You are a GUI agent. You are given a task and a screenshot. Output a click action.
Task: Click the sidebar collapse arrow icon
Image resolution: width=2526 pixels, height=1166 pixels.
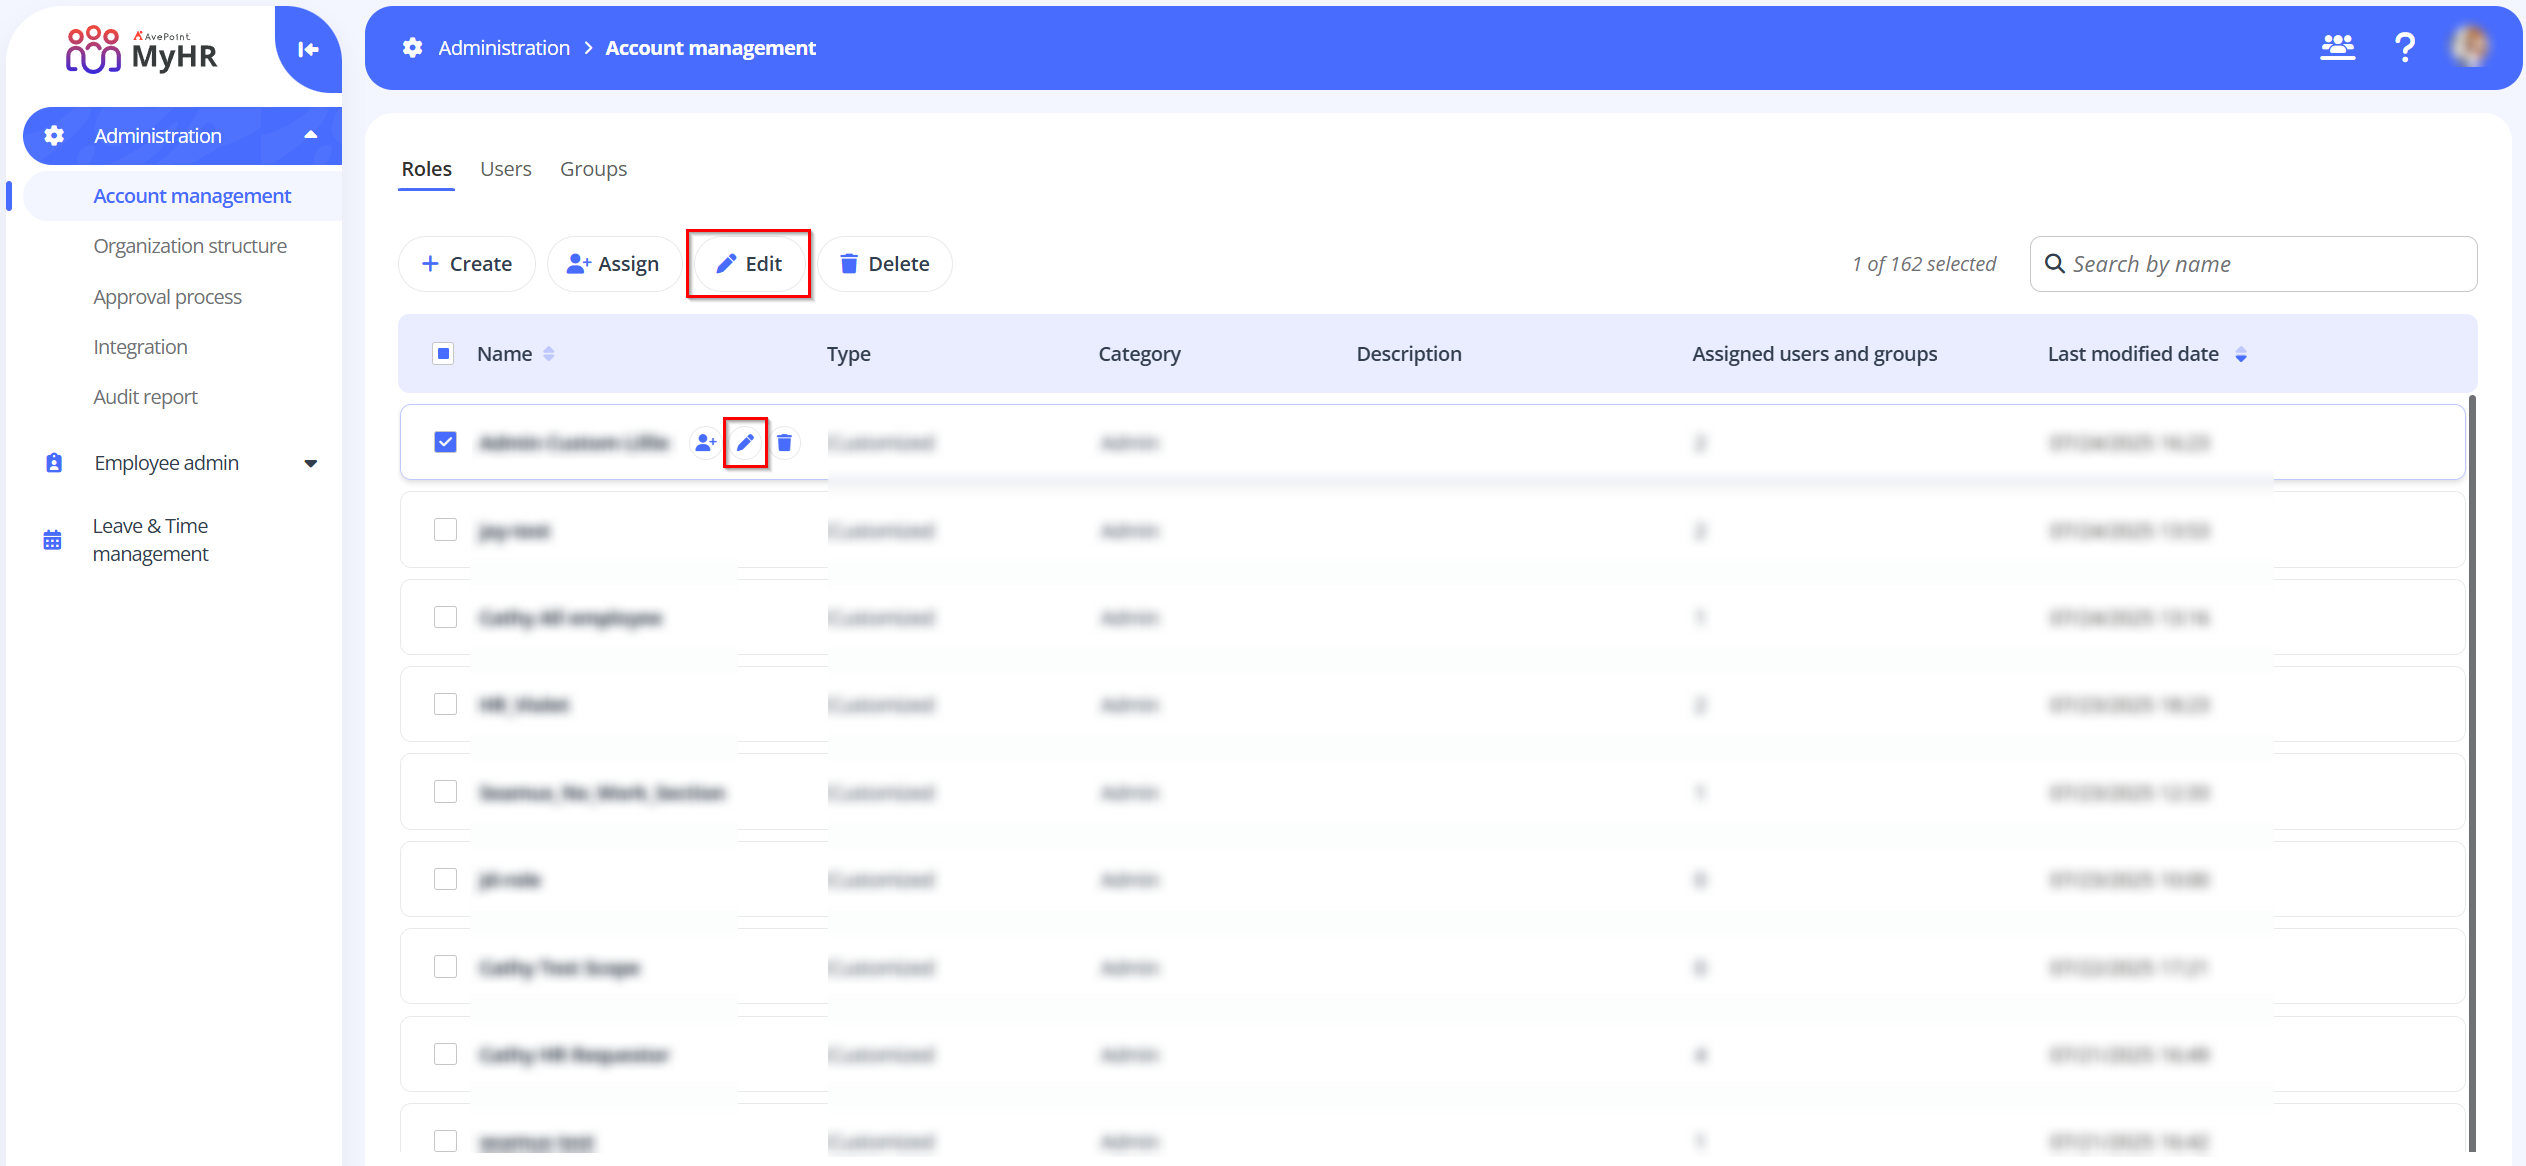[x=308, y=49]
